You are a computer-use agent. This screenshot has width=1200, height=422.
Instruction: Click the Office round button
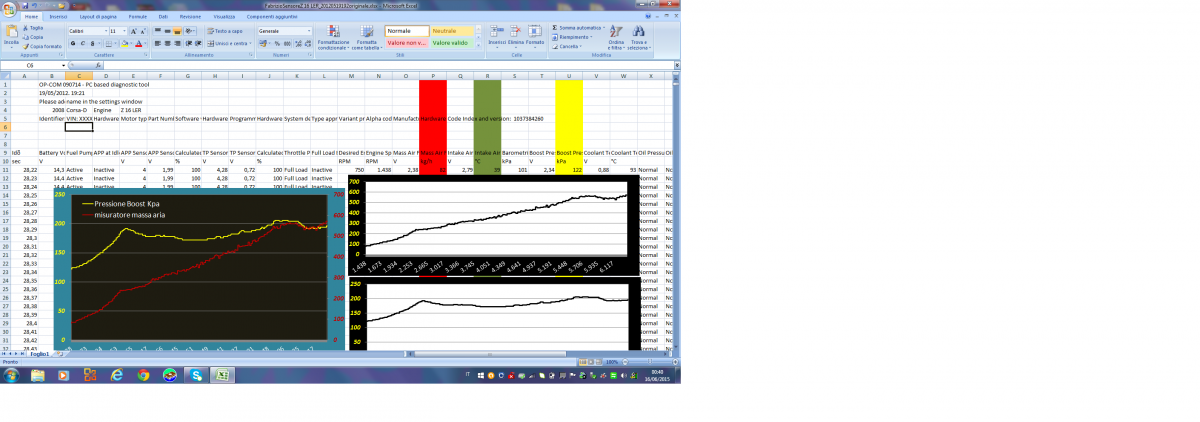(x=8, y=8)
